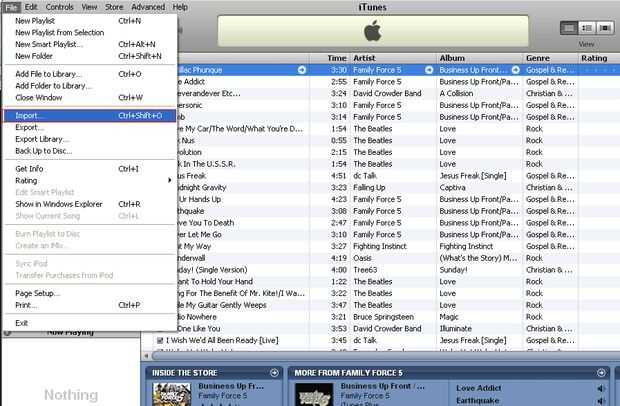Choose New Smart Playlist menu item
620x406 pixels.
click(89, 44)
